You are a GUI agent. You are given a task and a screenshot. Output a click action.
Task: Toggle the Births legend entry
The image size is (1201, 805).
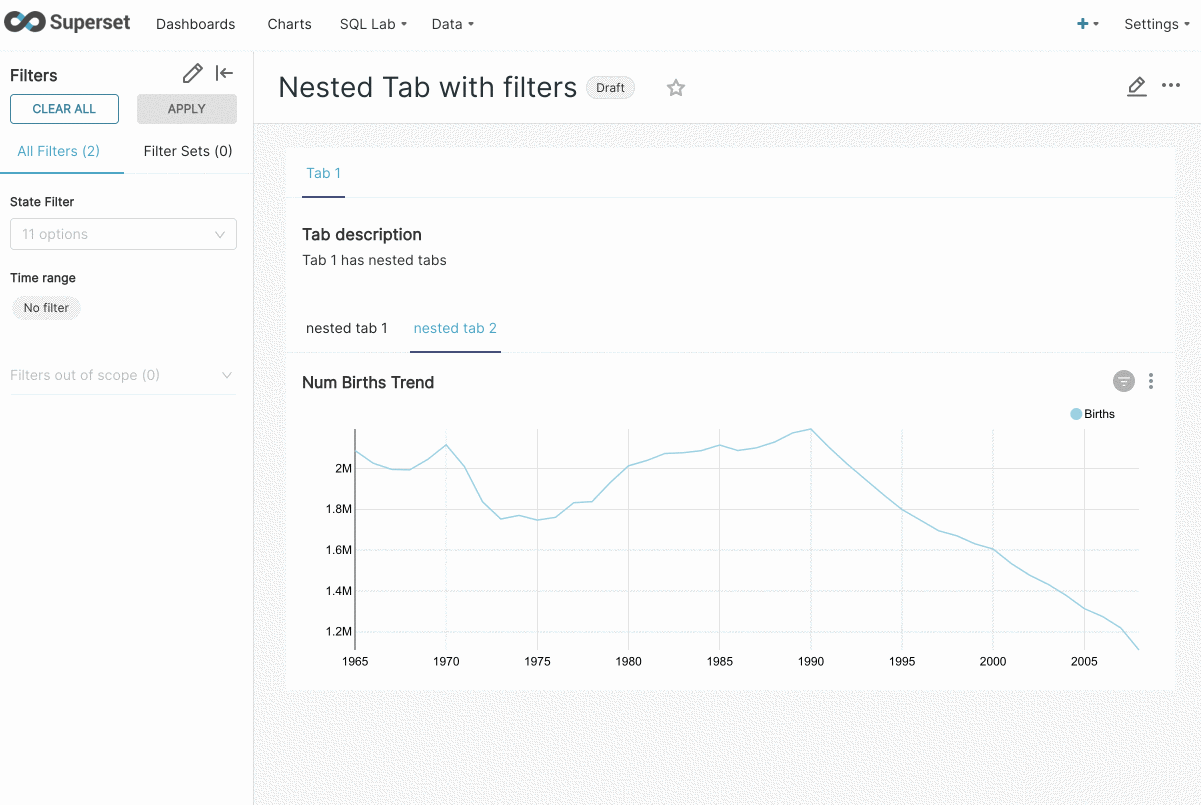(1091, 413)
